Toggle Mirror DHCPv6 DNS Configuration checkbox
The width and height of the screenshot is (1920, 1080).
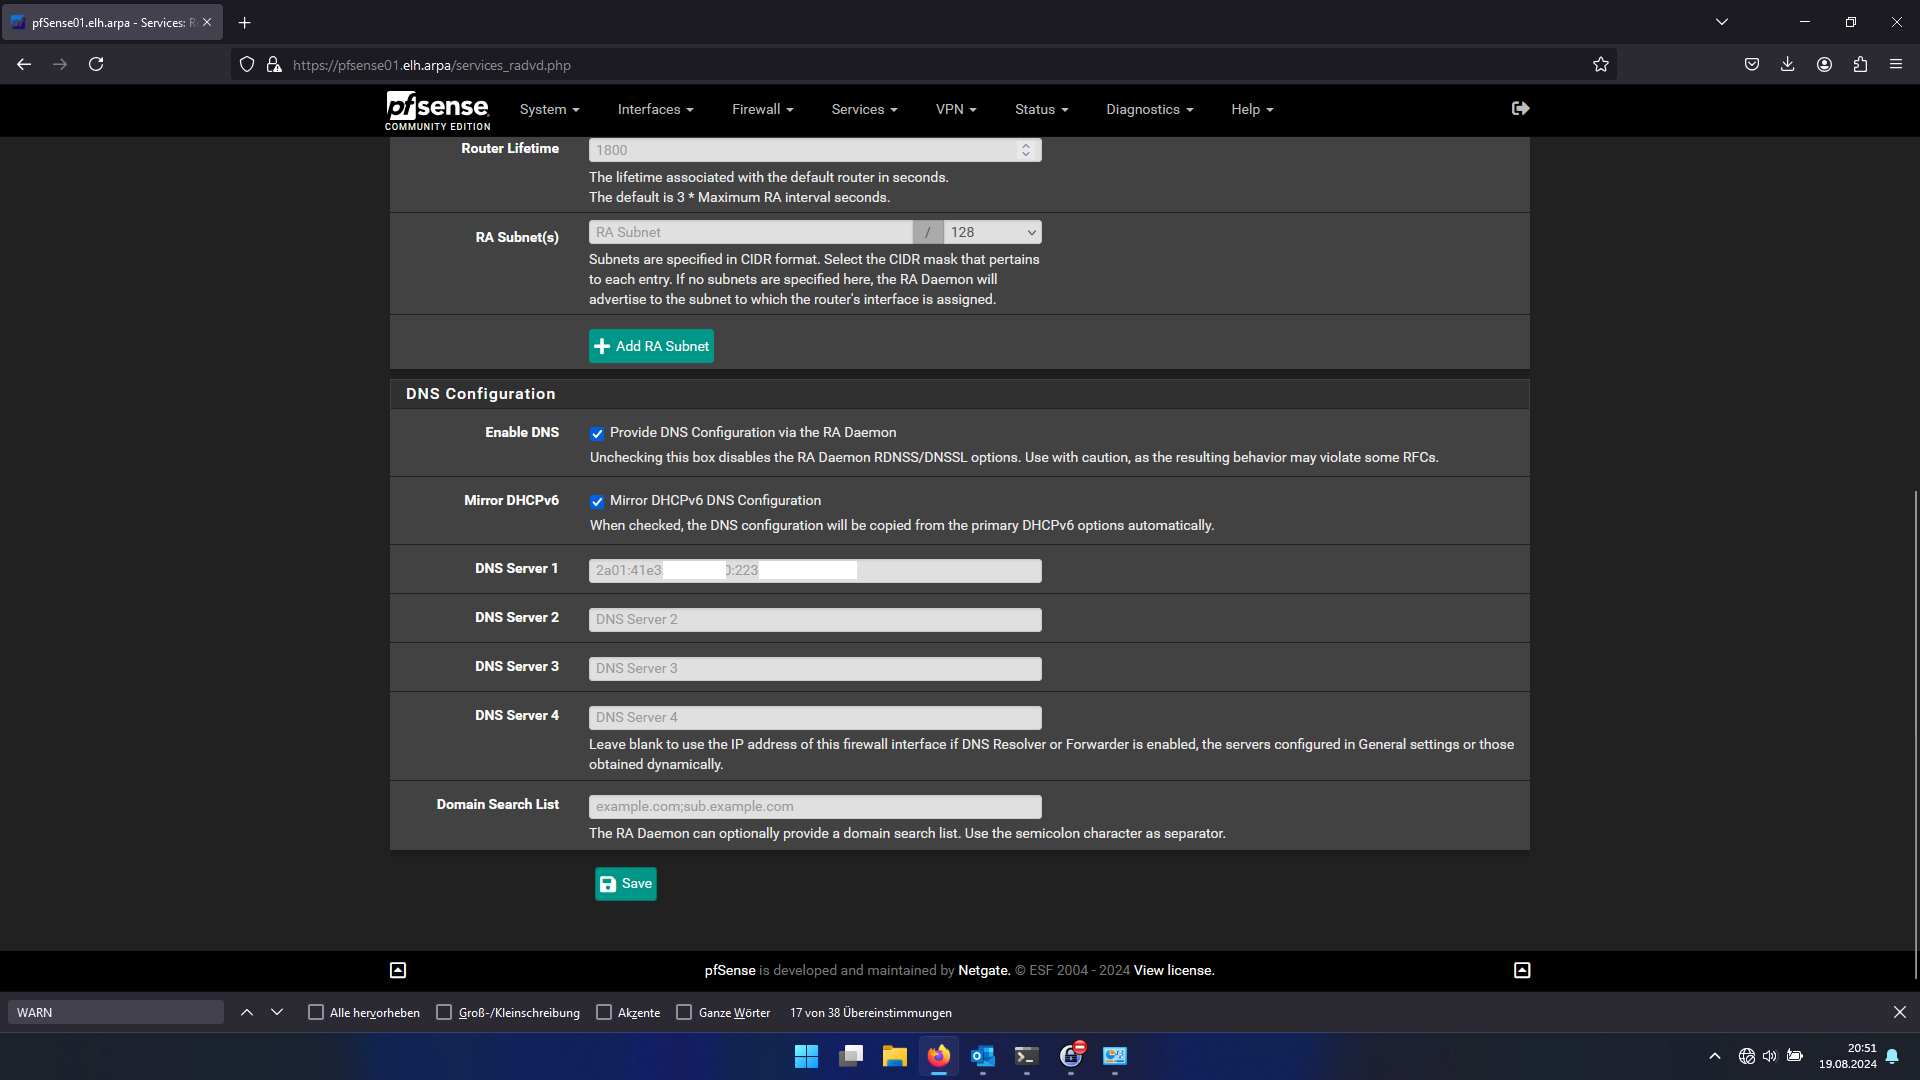597,502
